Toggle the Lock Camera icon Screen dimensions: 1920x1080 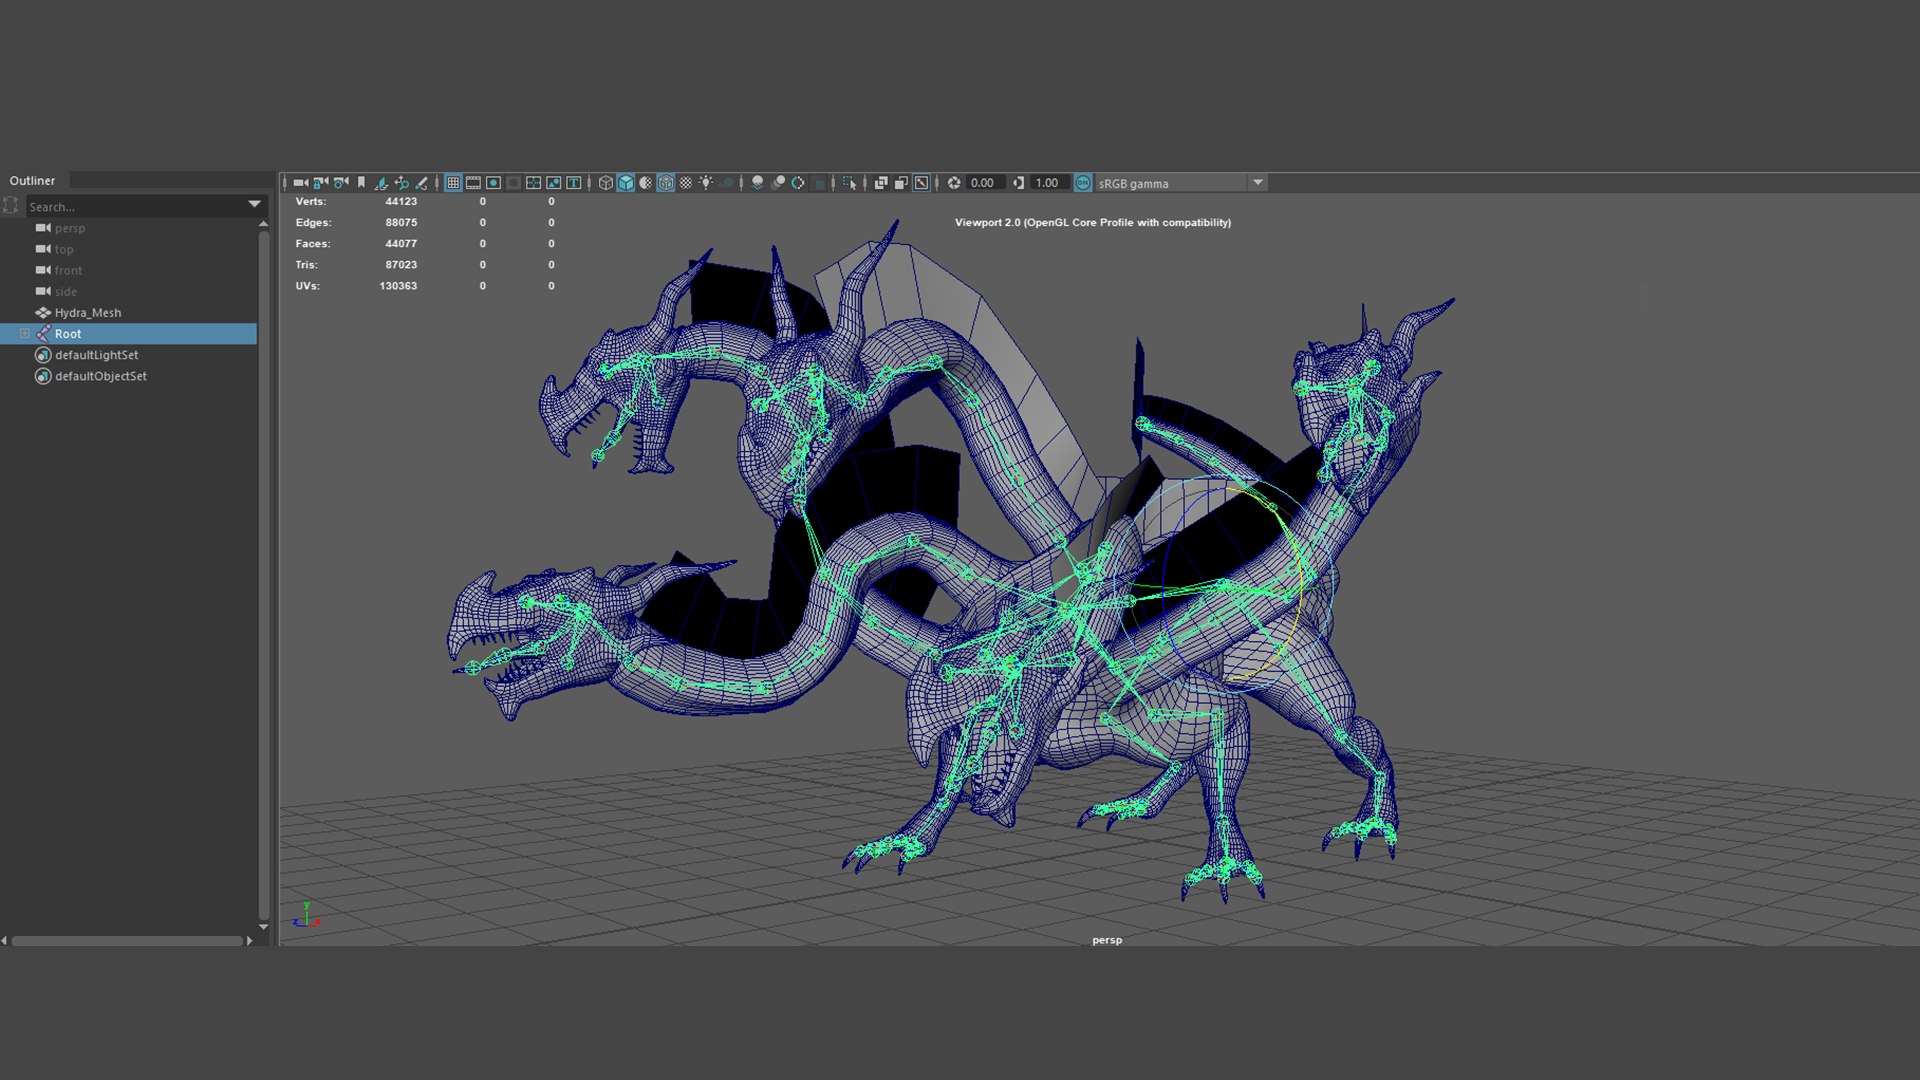(321, 183)
